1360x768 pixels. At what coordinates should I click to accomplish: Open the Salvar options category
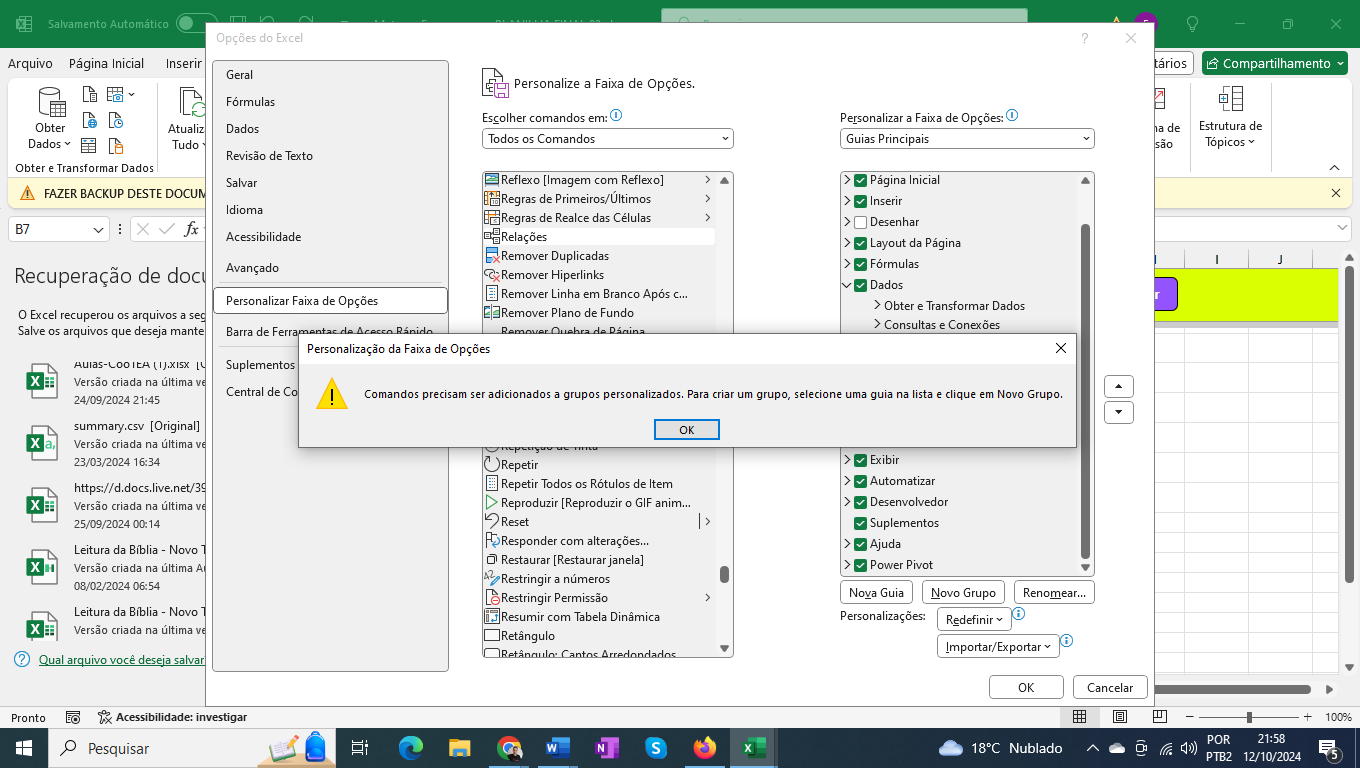[330, 183]
